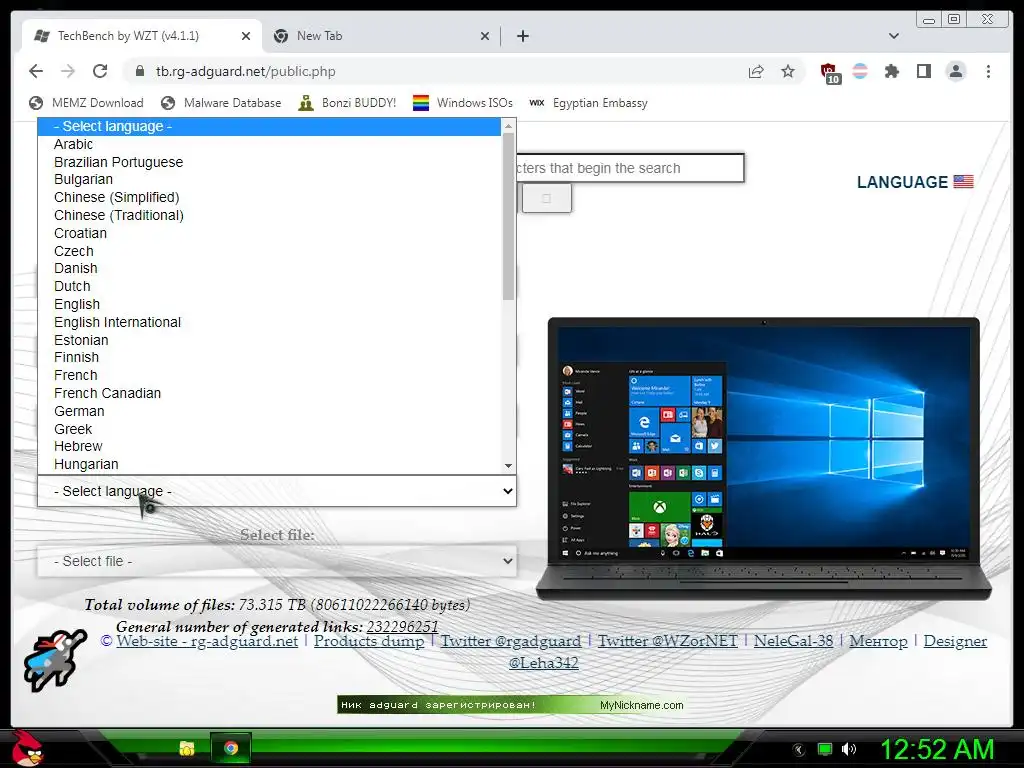Click the language list scrollbar thumb
Screen dimensions: 1024x768
508,217
